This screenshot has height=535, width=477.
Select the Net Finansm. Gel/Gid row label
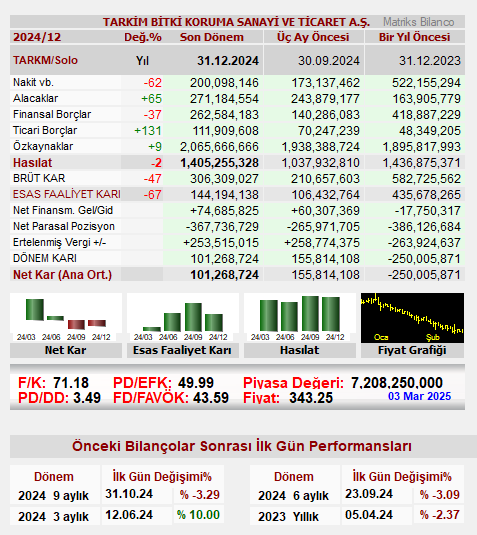[x=63, y=211]
